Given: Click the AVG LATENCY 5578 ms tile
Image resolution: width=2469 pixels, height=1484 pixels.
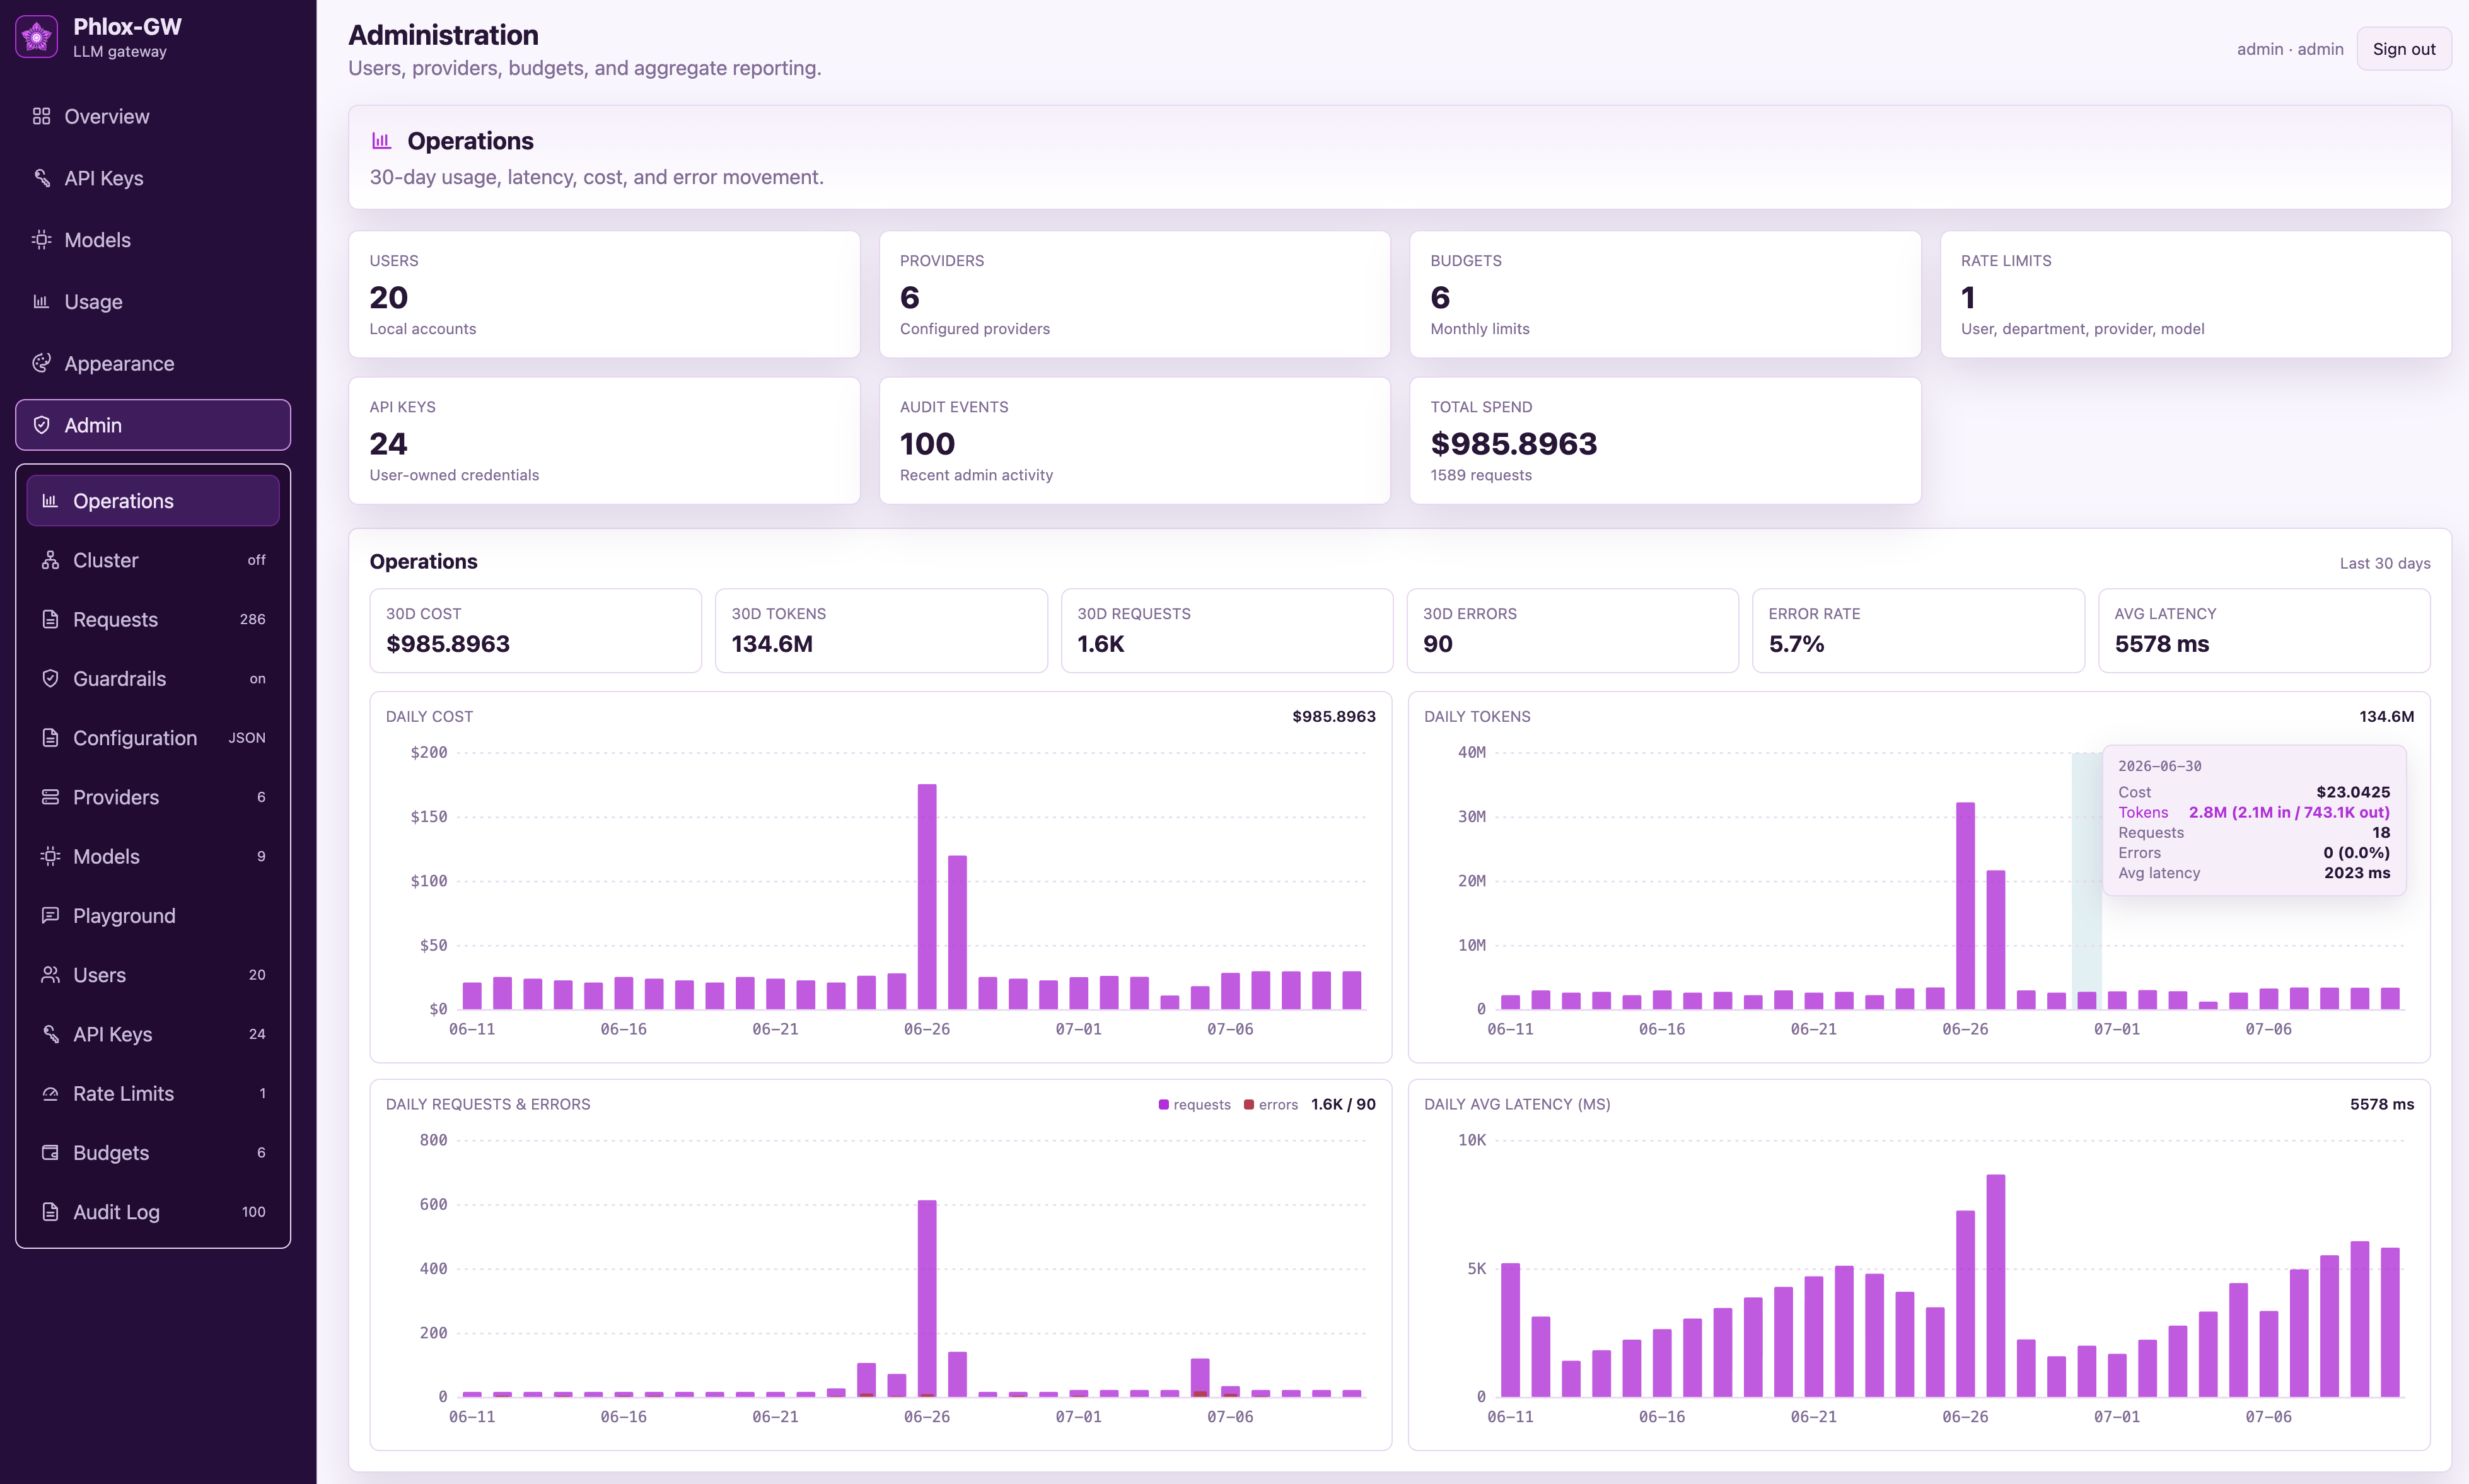Looking at the screenshot, I should [x=2264, y=630].
